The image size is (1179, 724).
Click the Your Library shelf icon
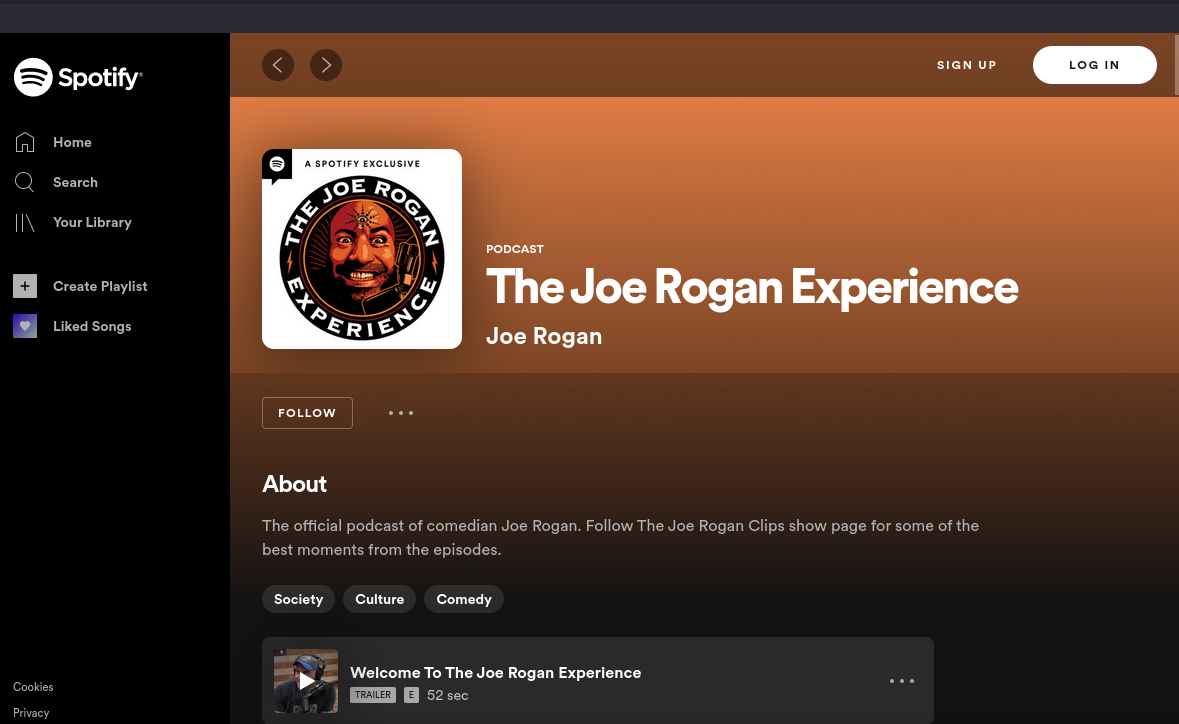[25, 223]
